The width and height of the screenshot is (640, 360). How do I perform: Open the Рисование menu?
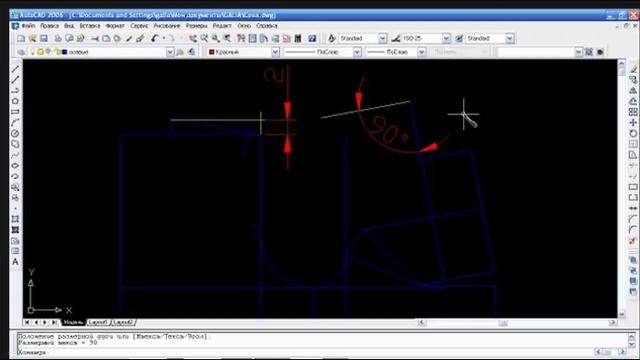tap(167, 26)
